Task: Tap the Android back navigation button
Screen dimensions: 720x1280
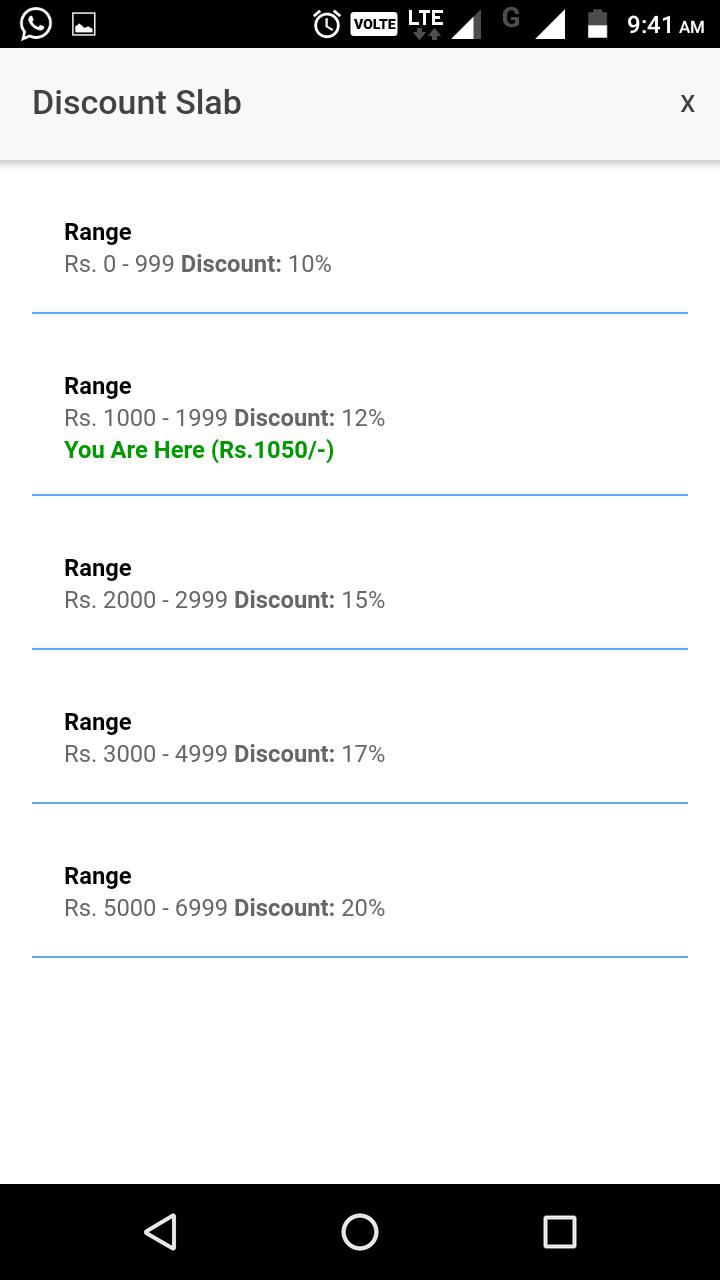Action: click(x=160, y=1232)
